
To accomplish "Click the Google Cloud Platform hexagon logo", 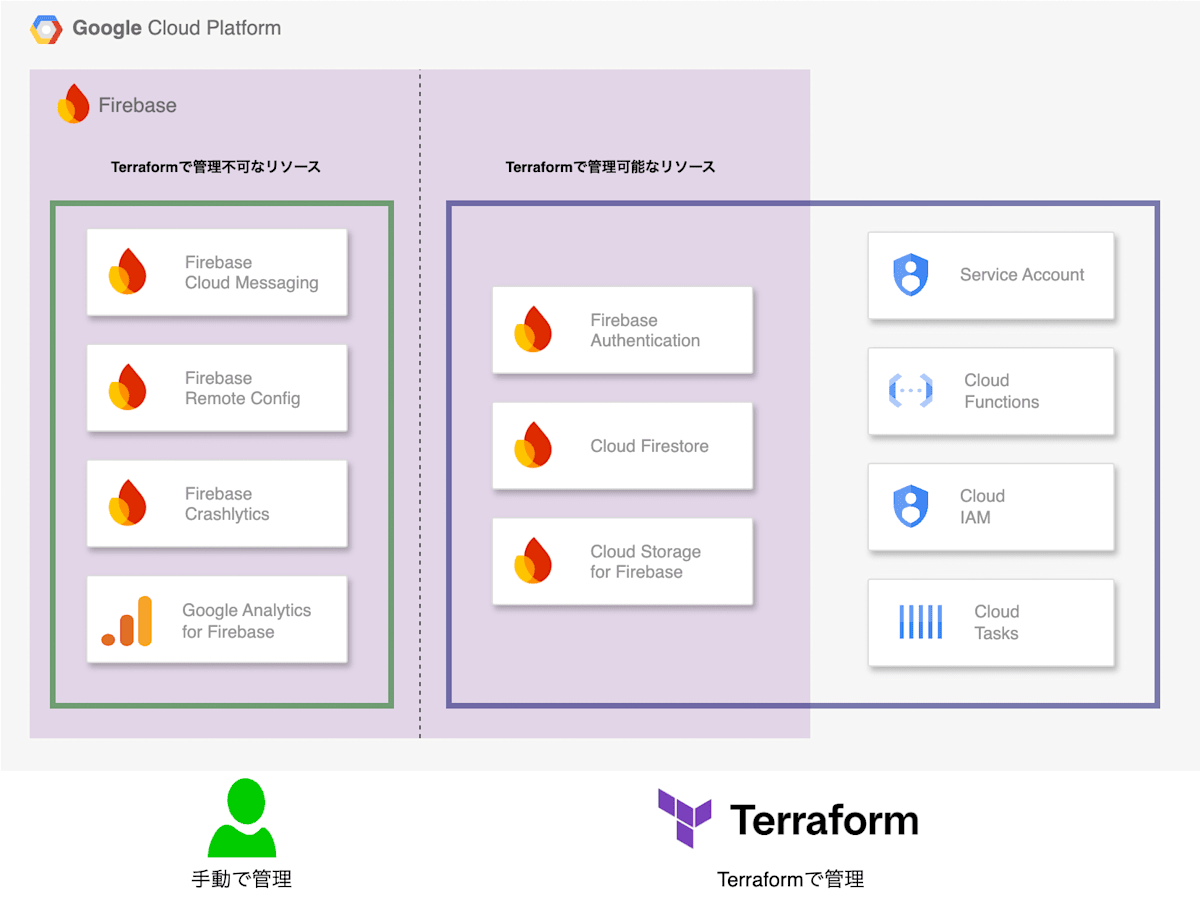I will tap(47, 29).
